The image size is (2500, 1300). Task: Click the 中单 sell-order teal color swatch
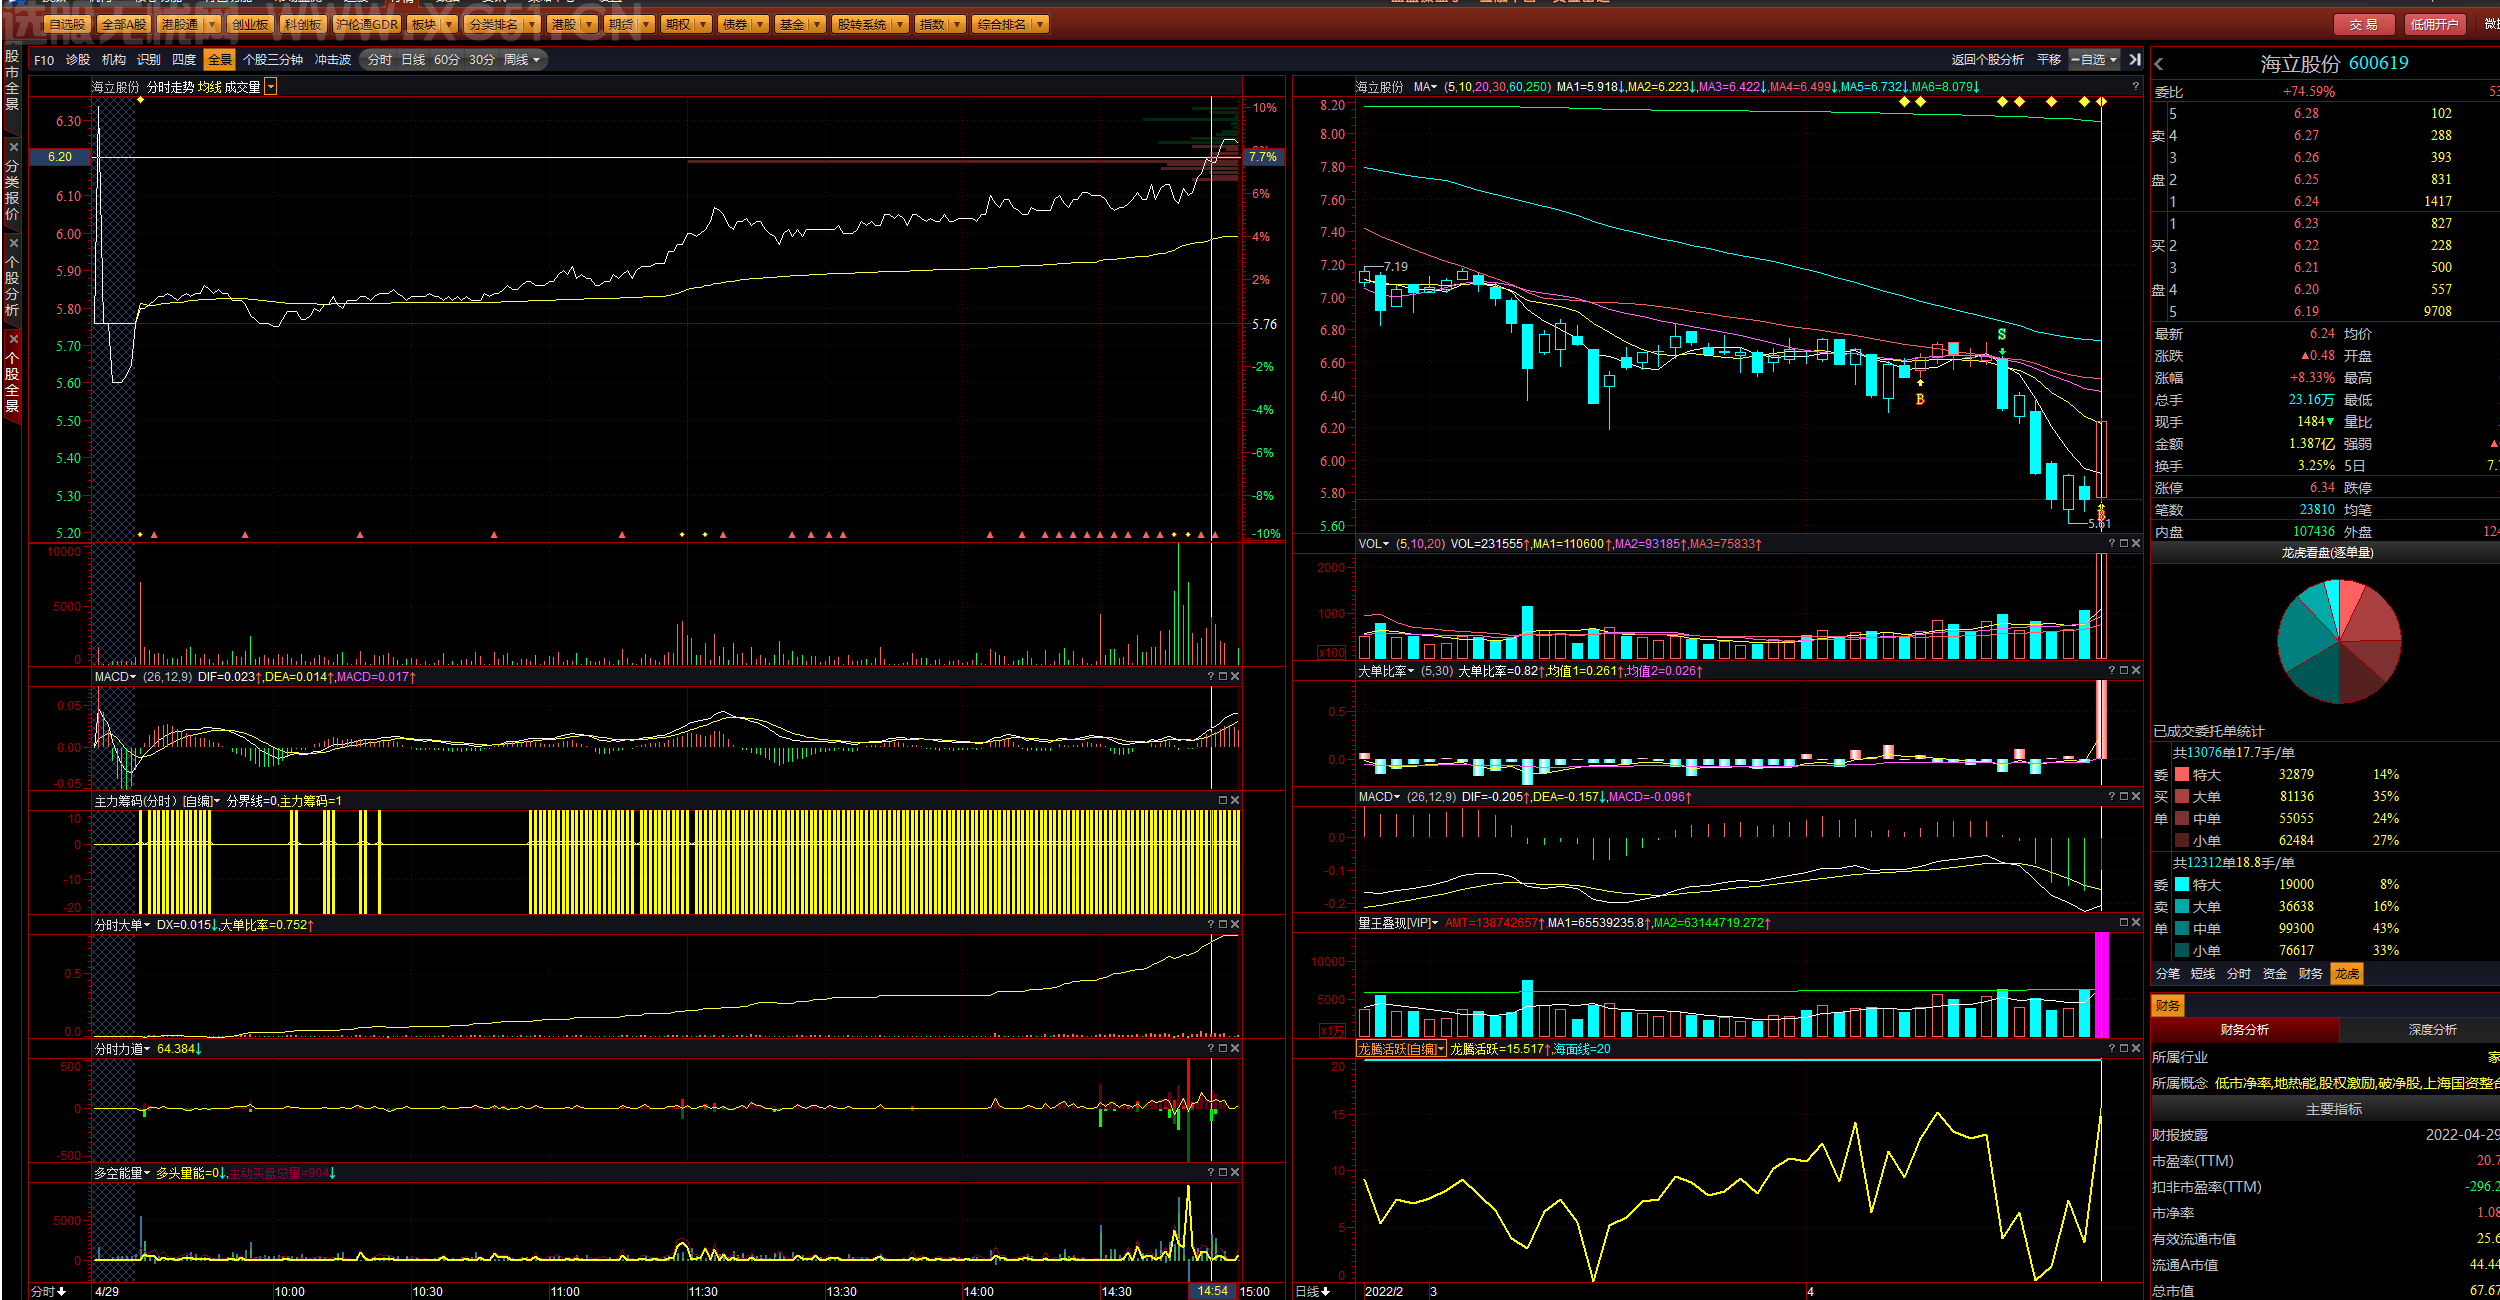click(x=2182, y=929)
